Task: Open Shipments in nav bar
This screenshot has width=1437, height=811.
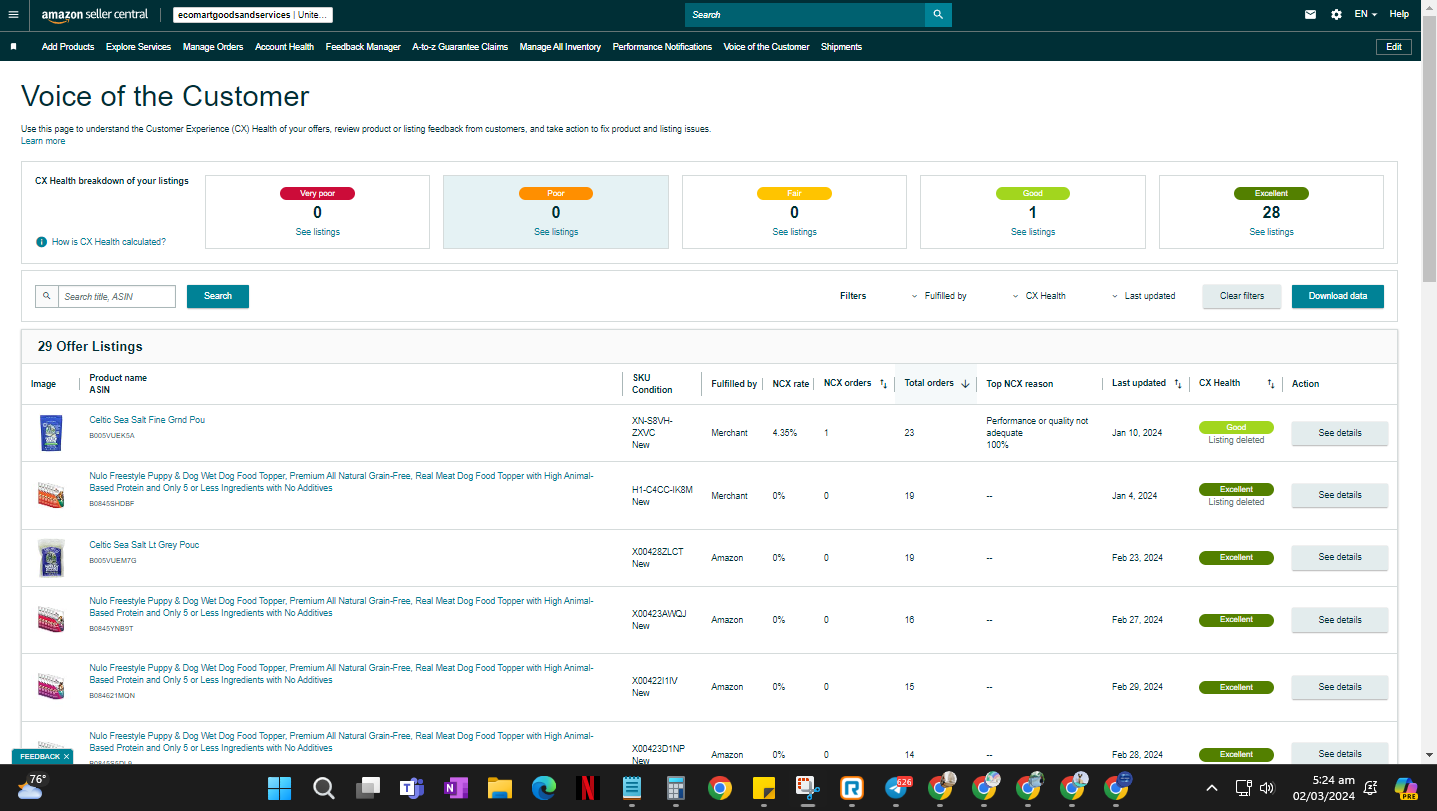Action: tap(841, 47)
